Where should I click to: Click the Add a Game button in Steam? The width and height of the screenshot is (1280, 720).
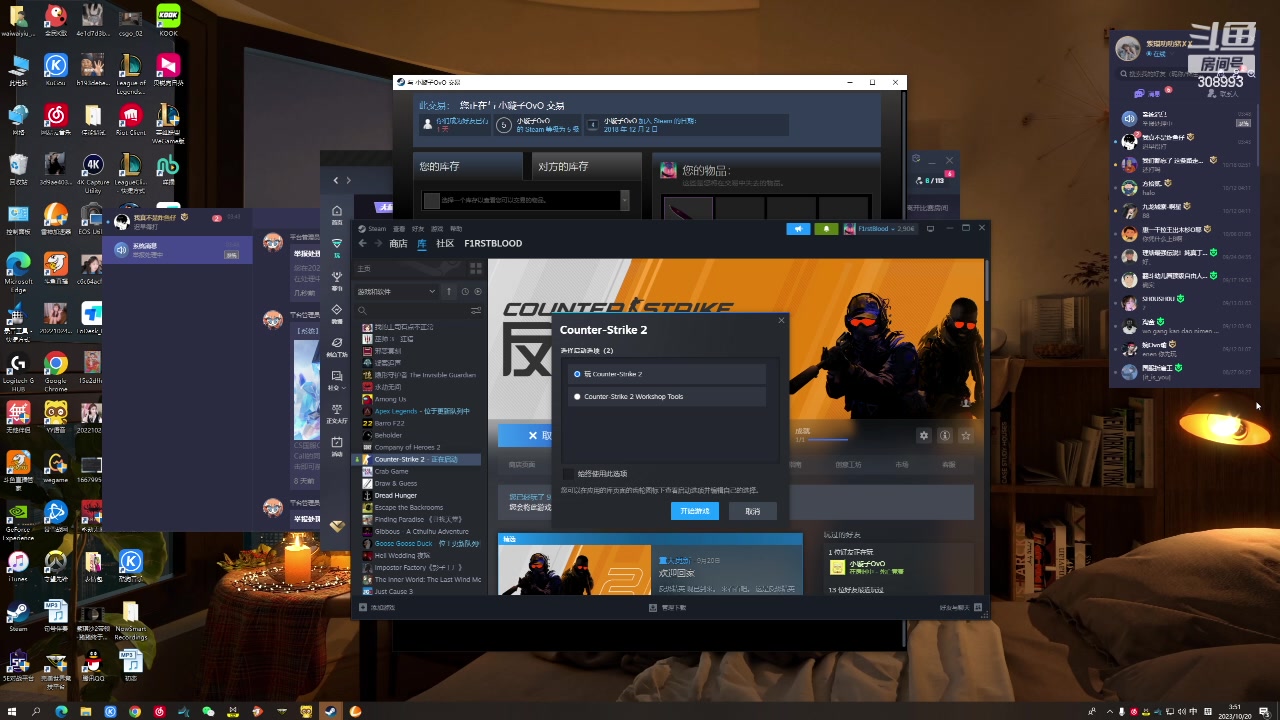377,607
